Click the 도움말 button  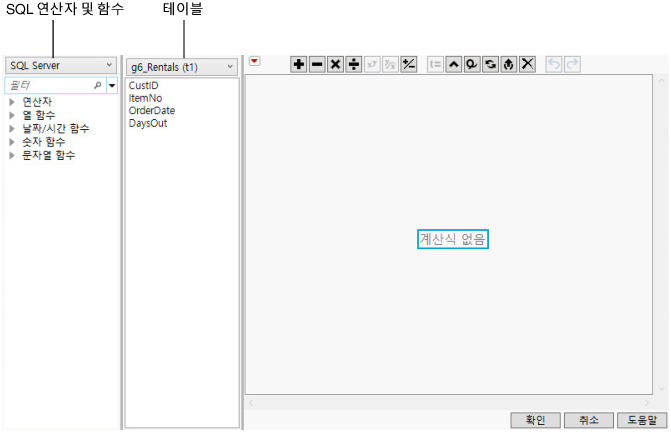click(642, 420)
